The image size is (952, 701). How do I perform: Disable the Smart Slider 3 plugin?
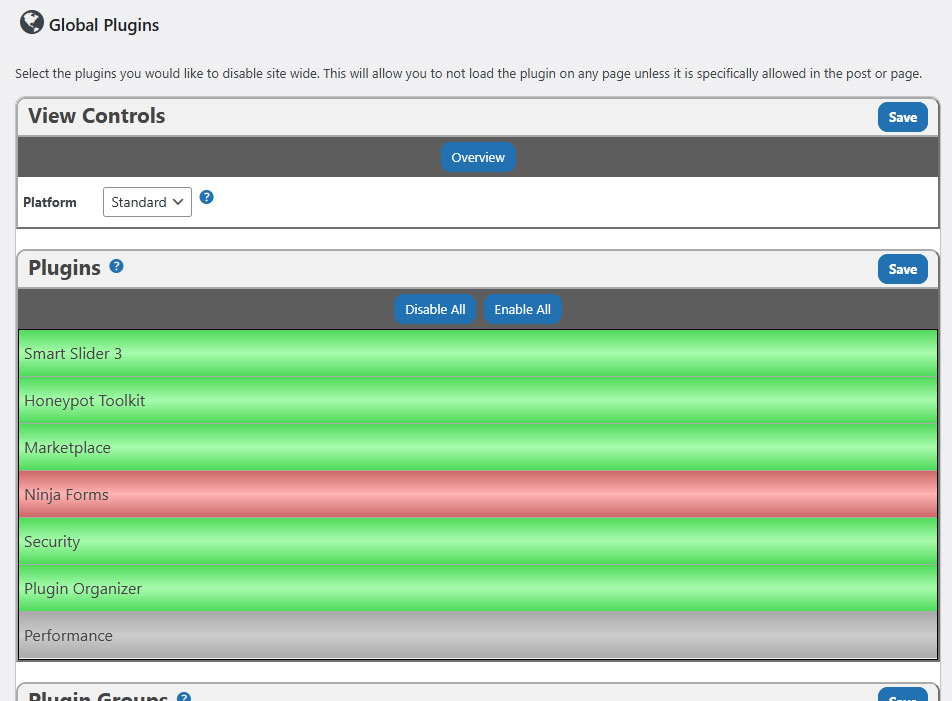(x=477, y=353)
